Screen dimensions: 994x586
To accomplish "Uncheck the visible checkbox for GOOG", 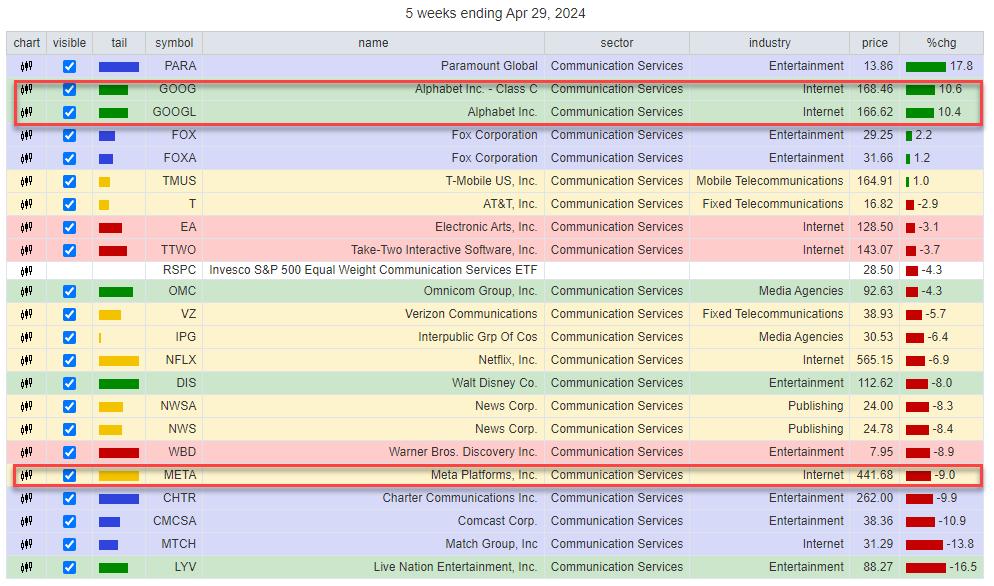I will [x=69, y=89].
